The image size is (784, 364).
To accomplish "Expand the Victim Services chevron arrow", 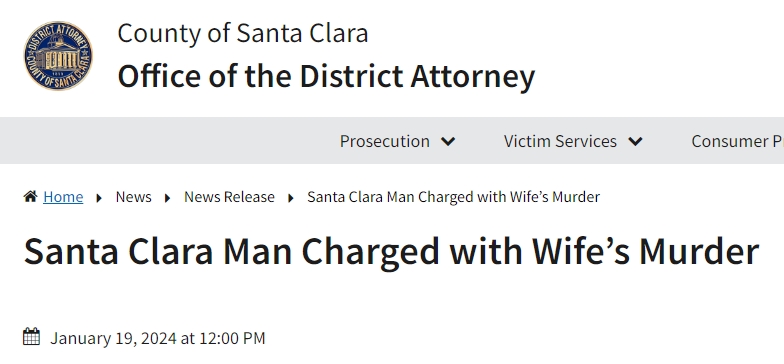I will click(635, 142).
